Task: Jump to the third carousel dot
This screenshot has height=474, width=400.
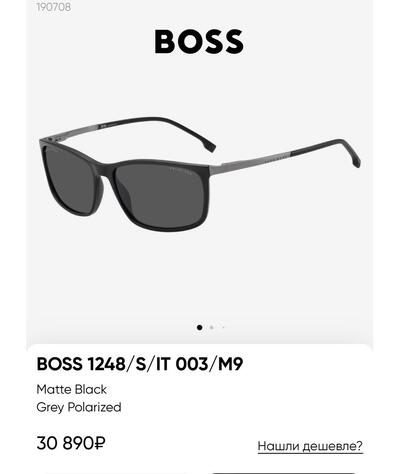Action: (x=223, y=327)
